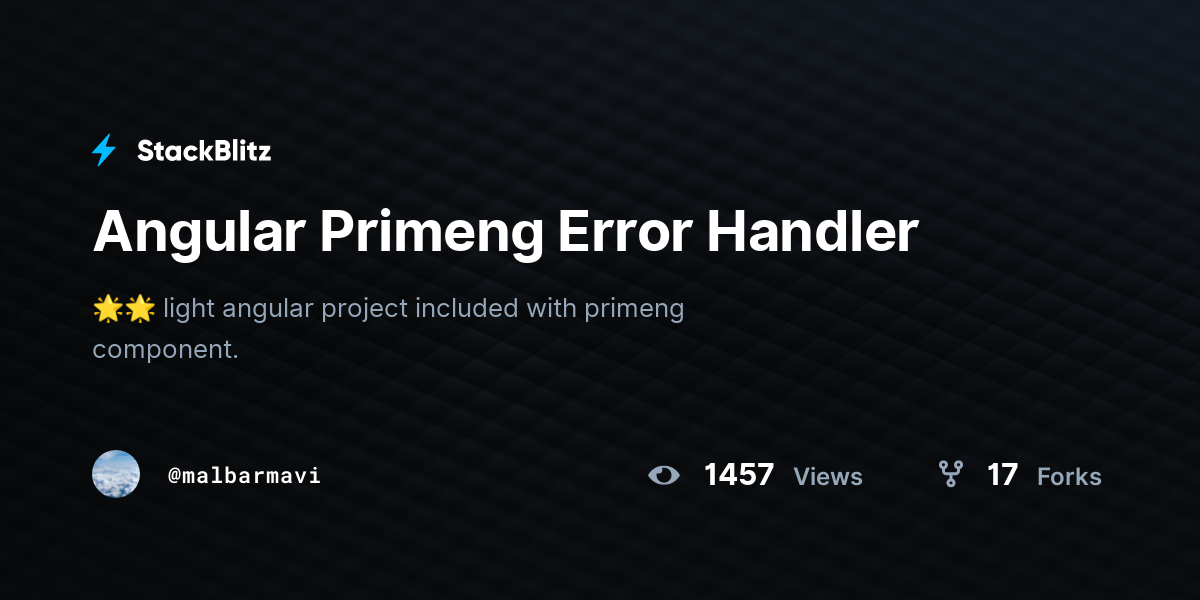Click the Forks label
This screenshot has height=600, width=1200.
click(1069, 477)
